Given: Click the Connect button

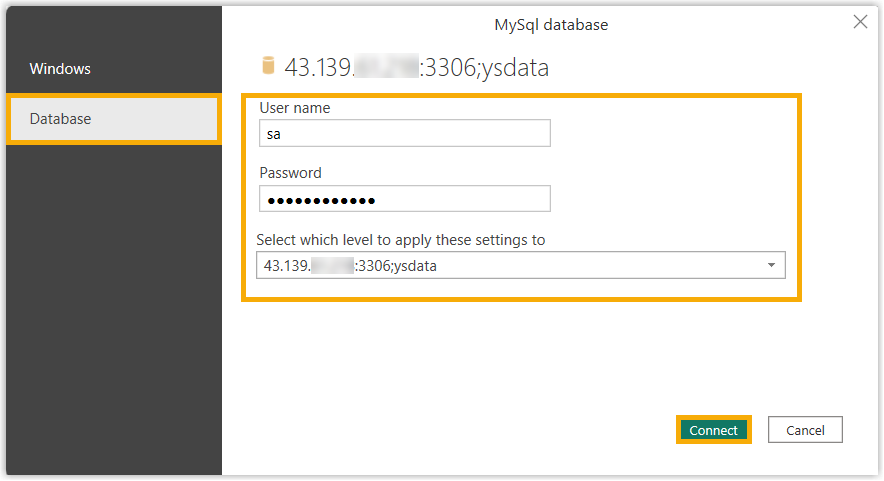Looking at the screenshot, I should coord(713,430).
